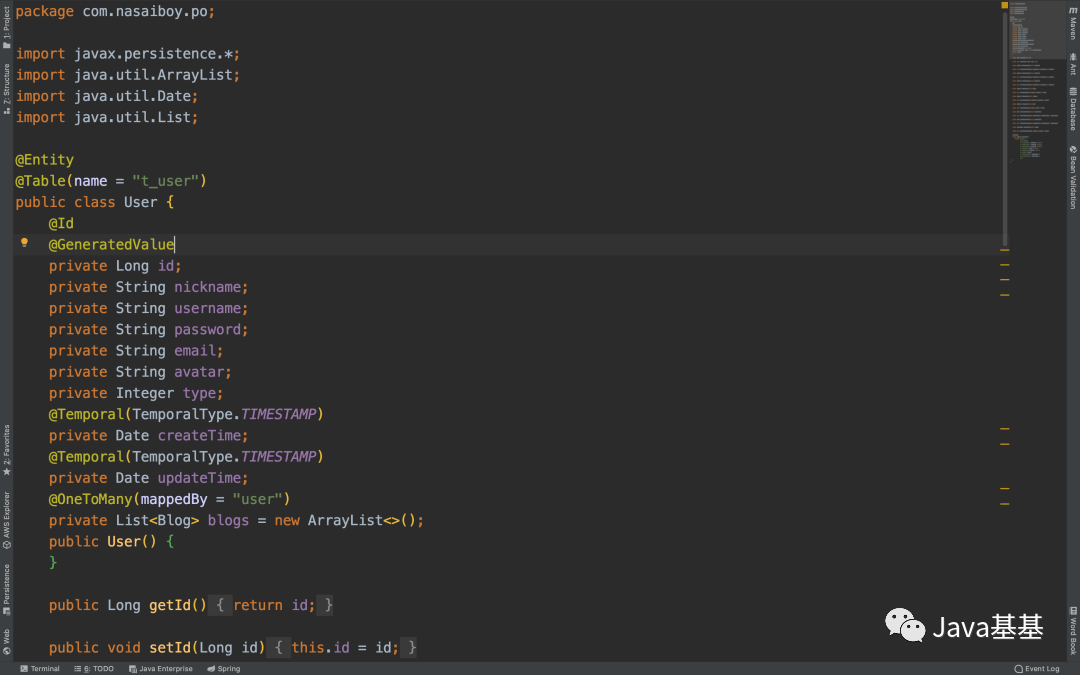Click the javax.persistence.* import
The width and height of the screenshot is (1080, 675).
(153, 54)
